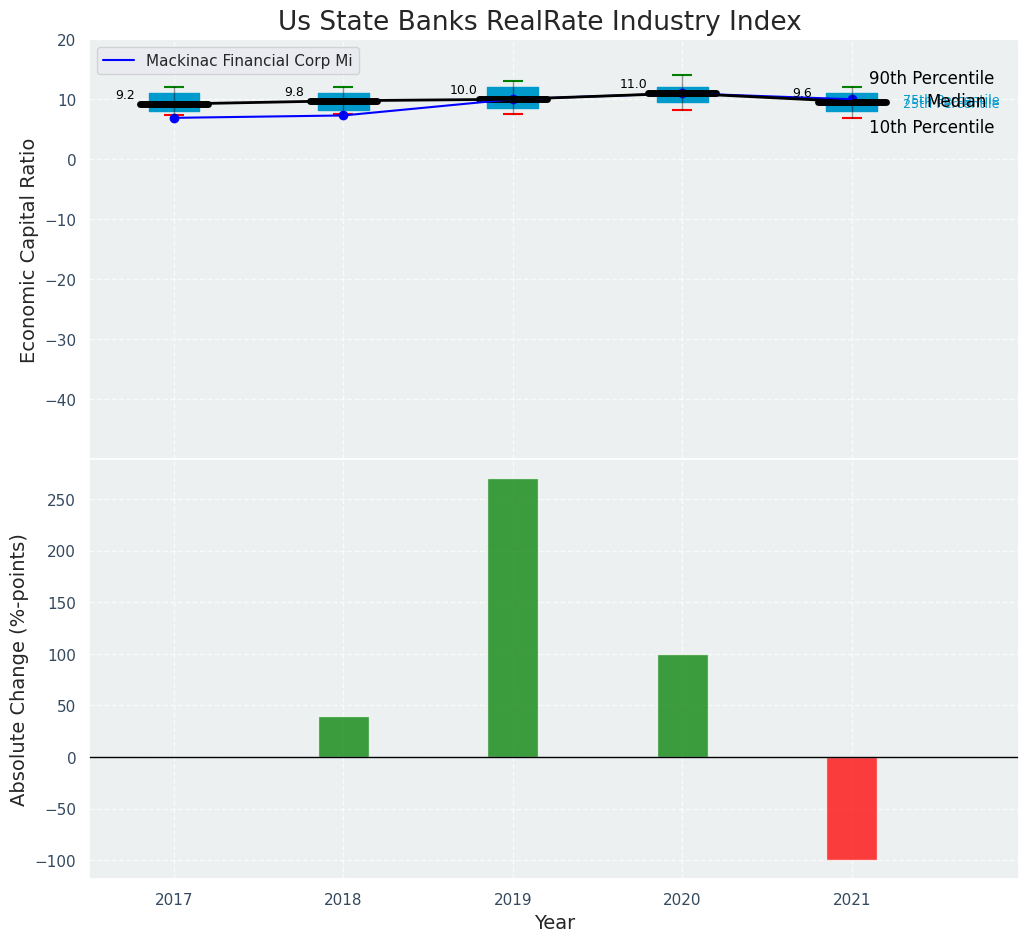Select the green 2020 absolute change bar
The height and width of the screenshot is (942, 1029).
682,705
